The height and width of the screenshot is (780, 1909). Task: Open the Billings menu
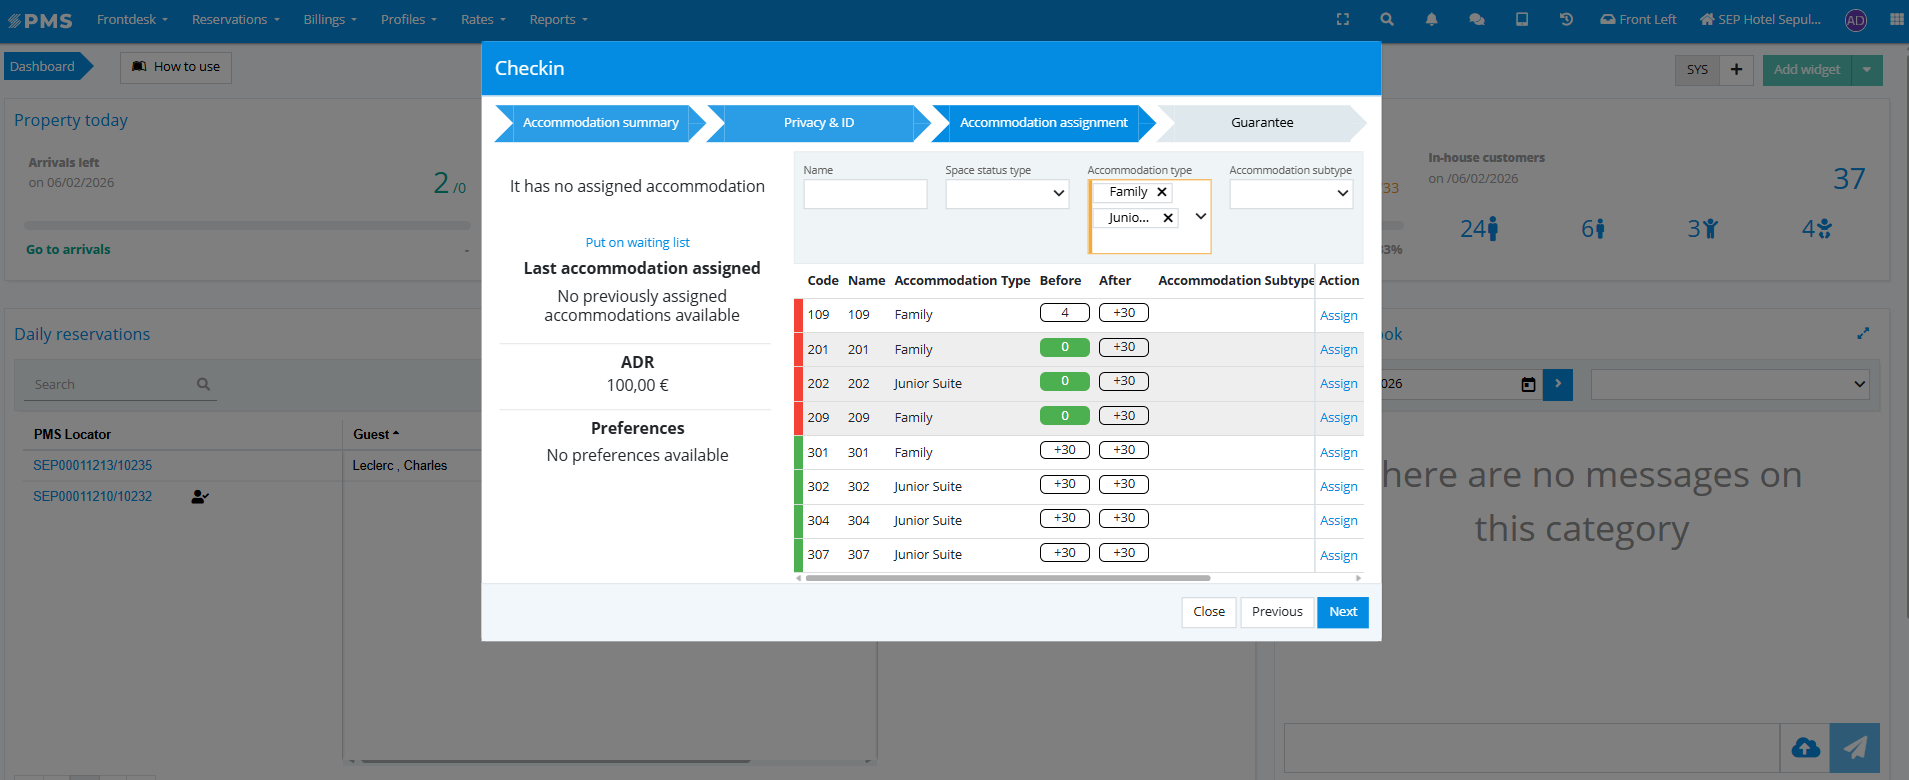(x=330, y=19)
